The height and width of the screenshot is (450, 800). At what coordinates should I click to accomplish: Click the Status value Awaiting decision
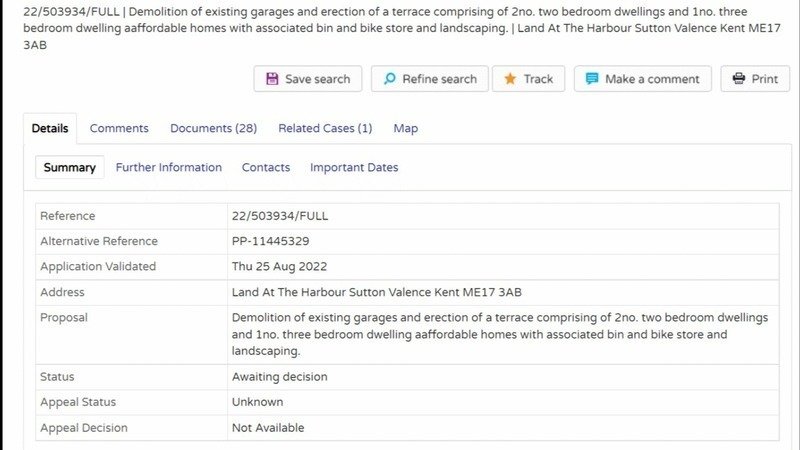click(279, 377)
